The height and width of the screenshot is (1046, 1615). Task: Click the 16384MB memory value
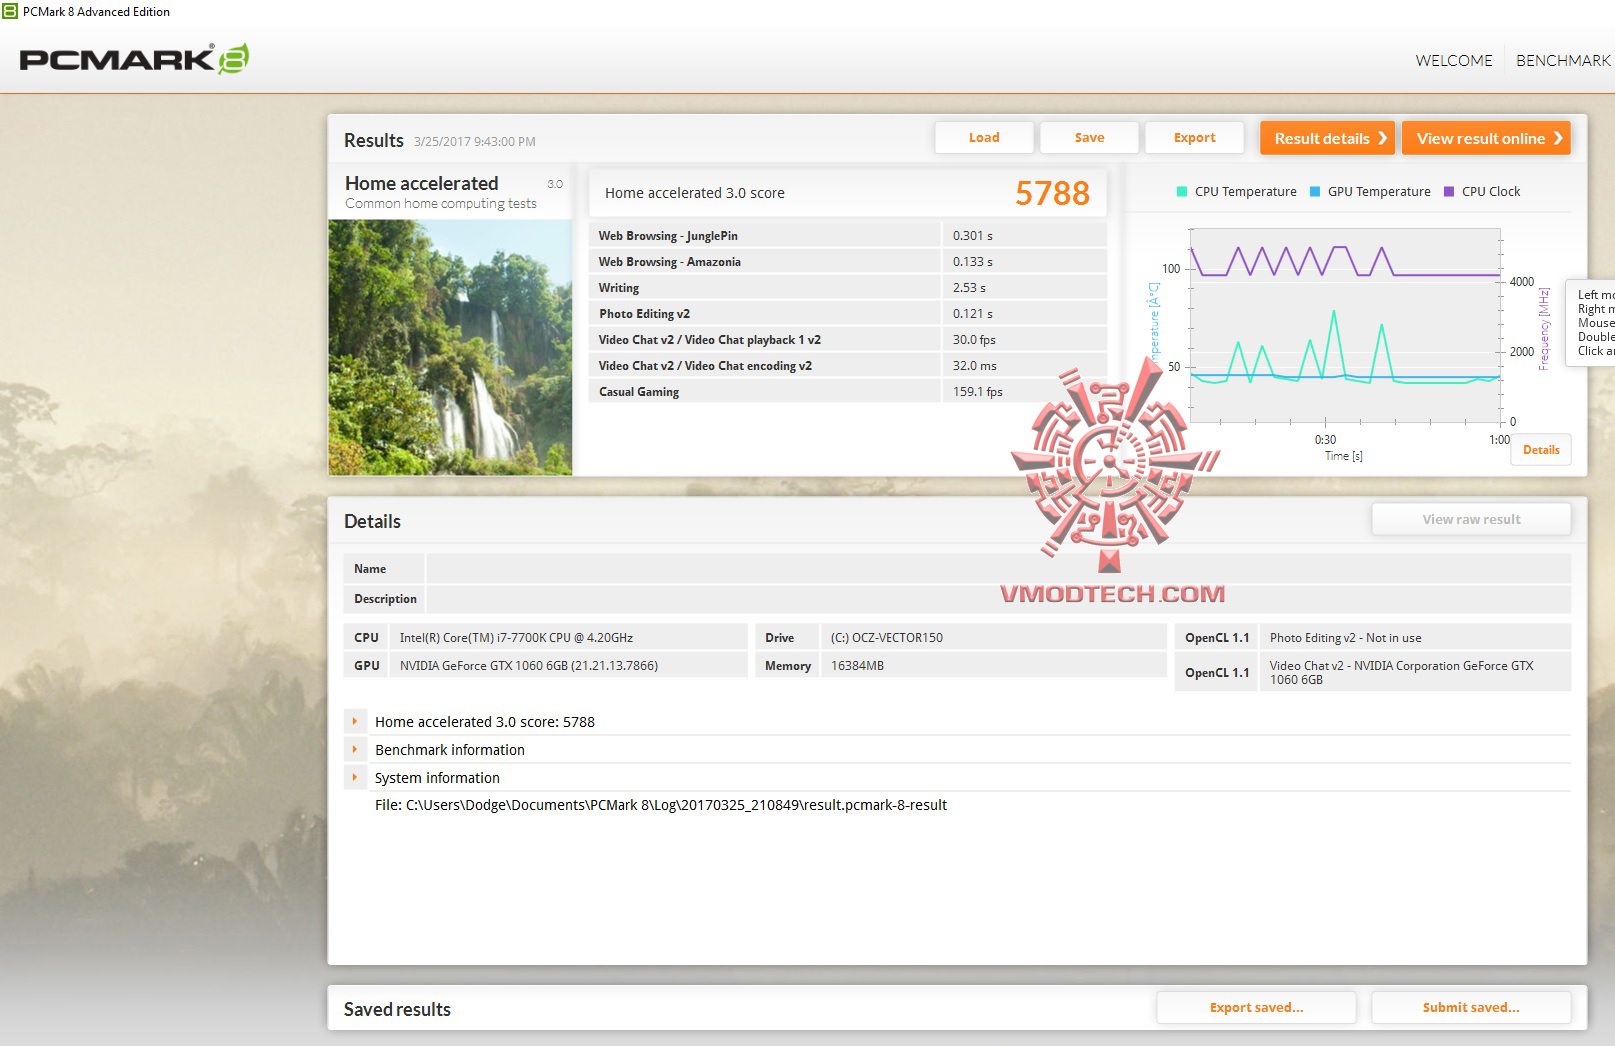[857, 666]
